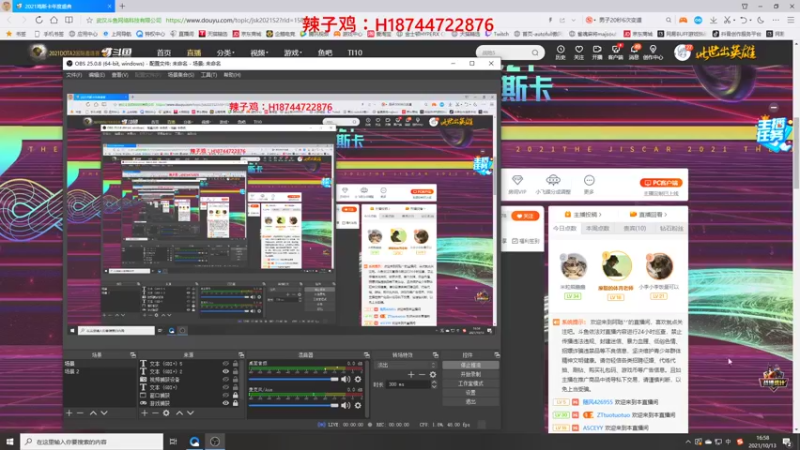
Task: Open the 工具(T) menu in OBS
Action: (x=209, y=75)
